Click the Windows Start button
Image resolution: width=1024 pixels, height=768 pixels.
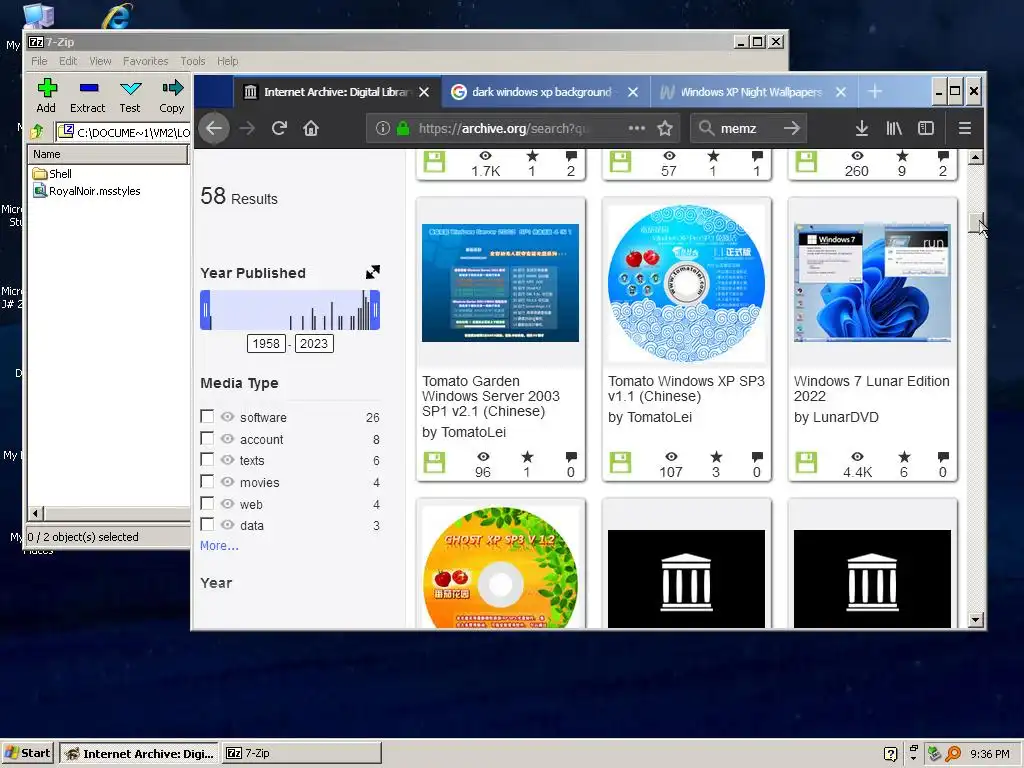coord(27,753)
